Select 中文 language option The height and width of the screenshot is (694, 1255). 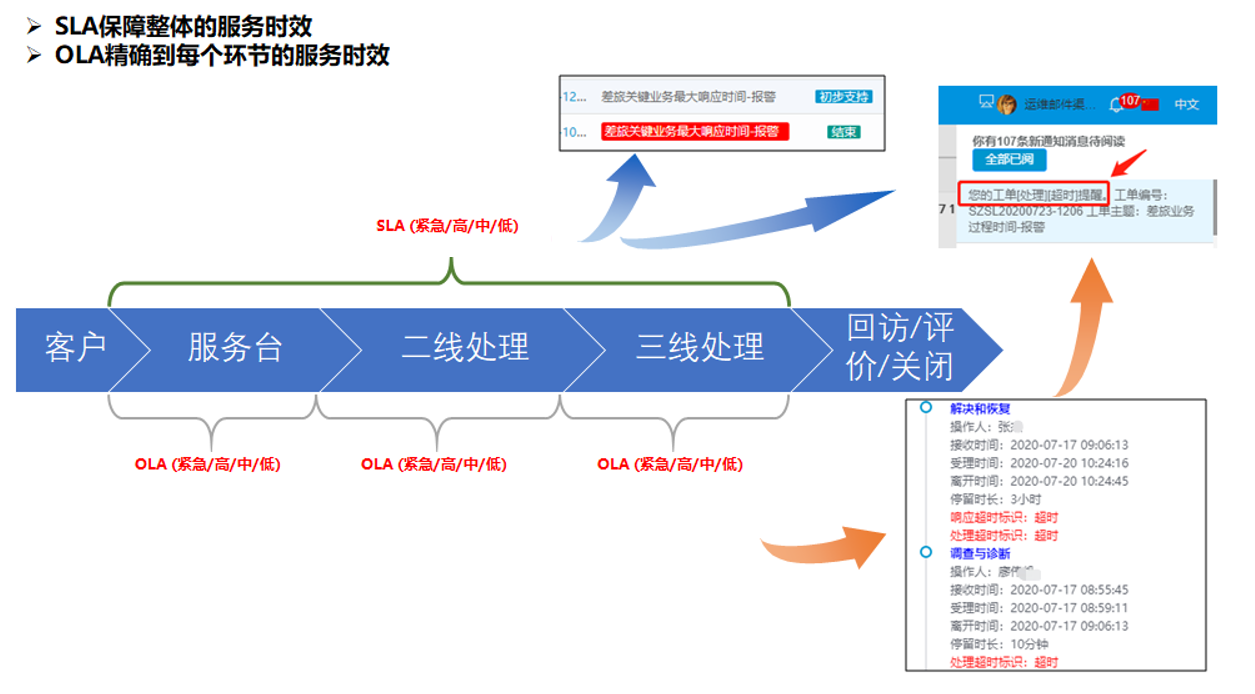click(x=1187, y=105)
